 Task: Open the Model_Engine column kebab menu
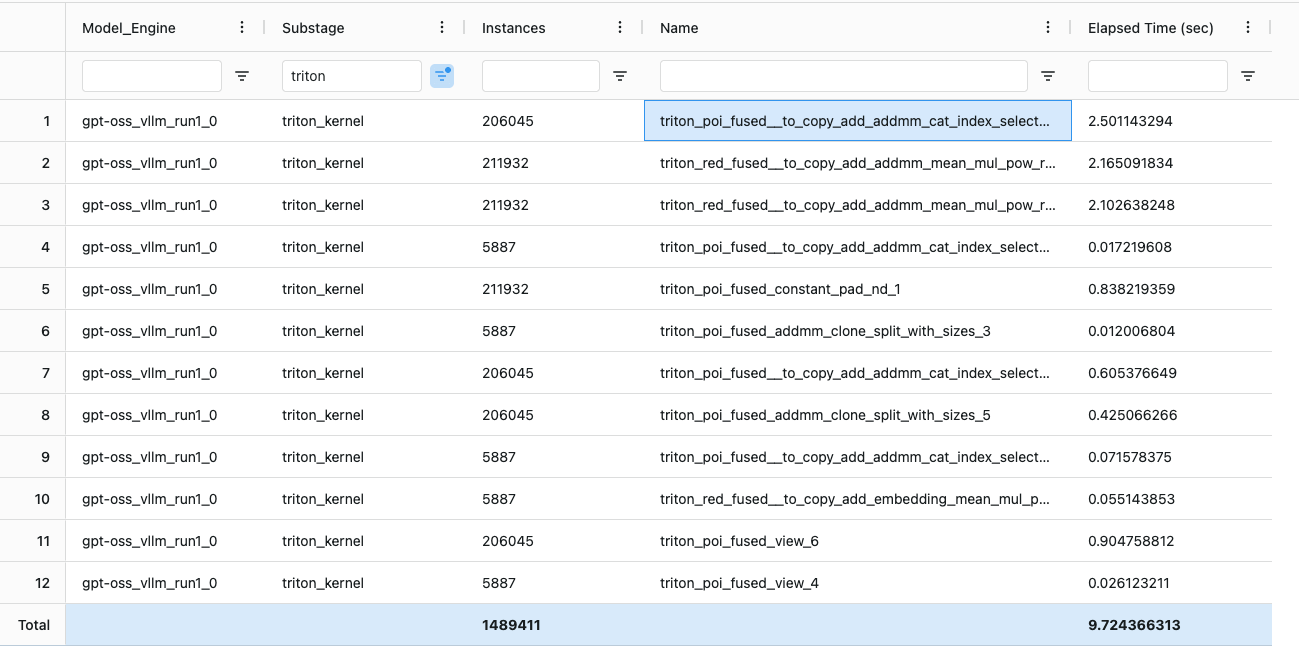point(241,27)
